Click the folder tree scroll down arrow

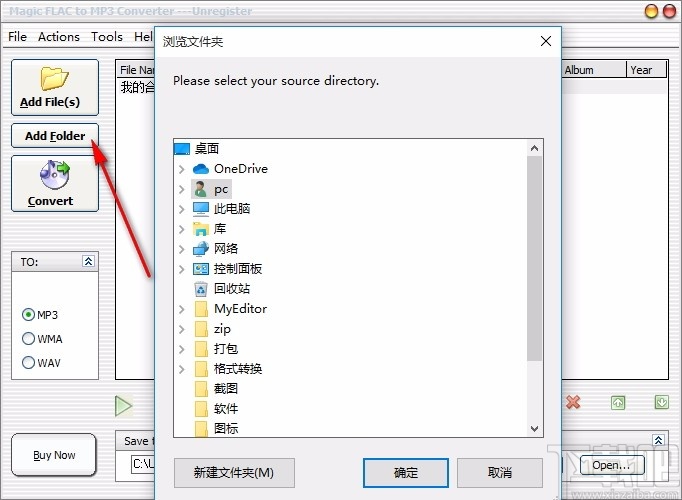535,429
